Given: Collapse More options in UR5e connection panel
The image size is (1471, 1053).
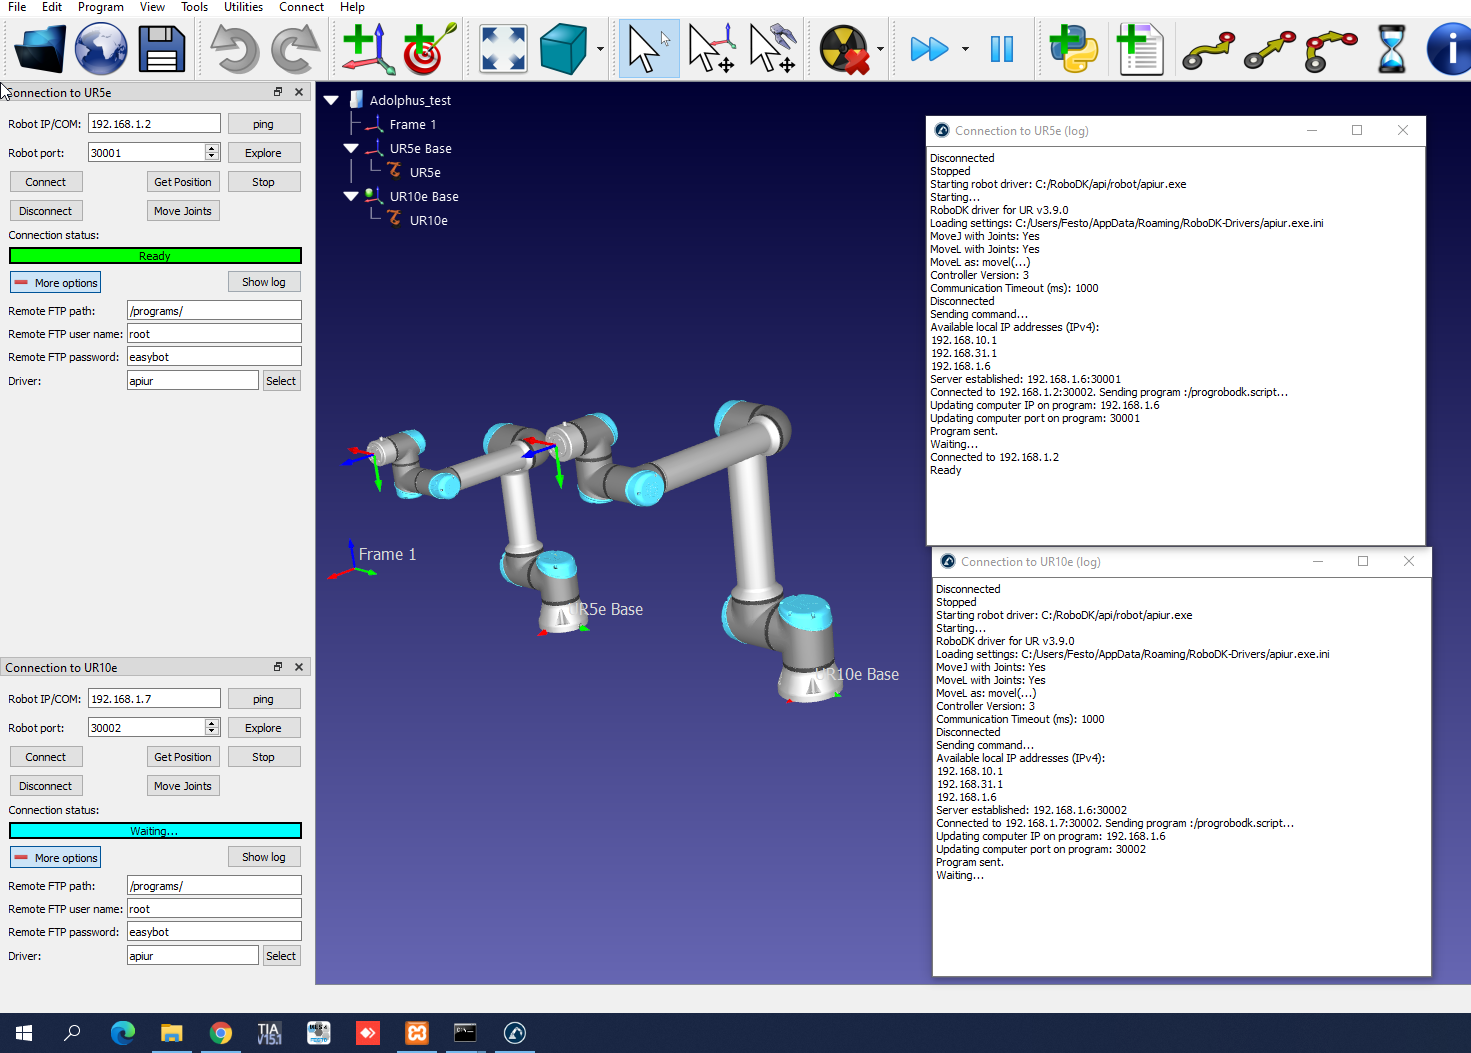Looking at the screenshot, I should 56,283.
